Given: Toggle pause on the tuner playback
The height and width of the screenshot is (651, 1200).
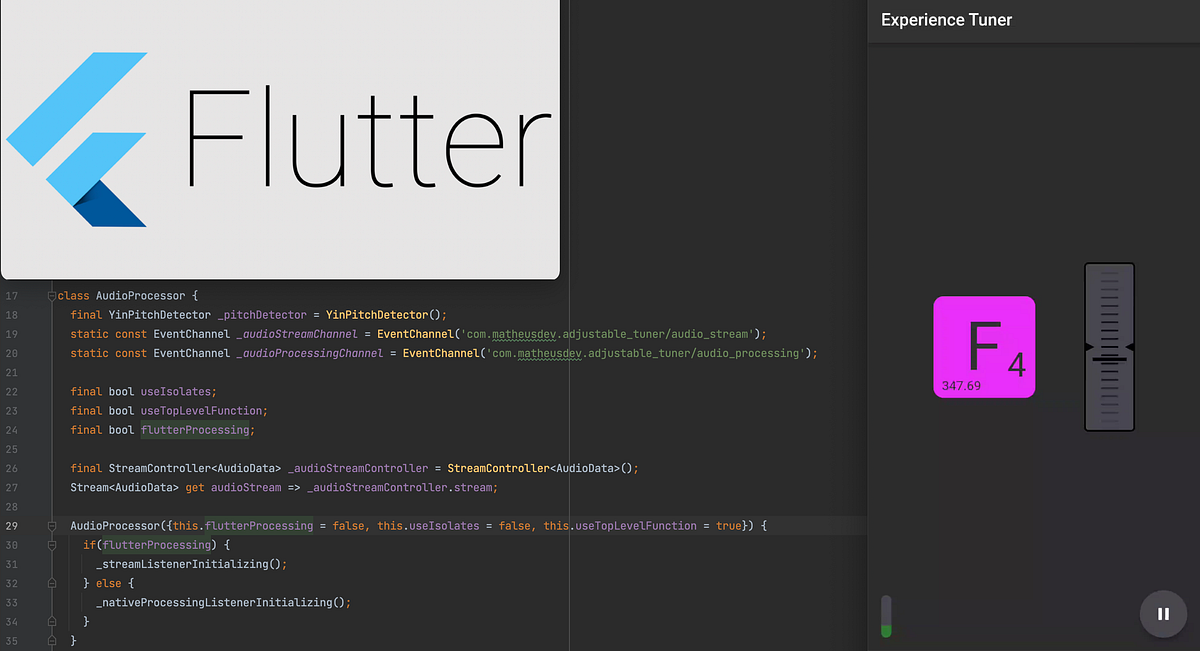Looking at the screenshot, I should pos(1163,614).
